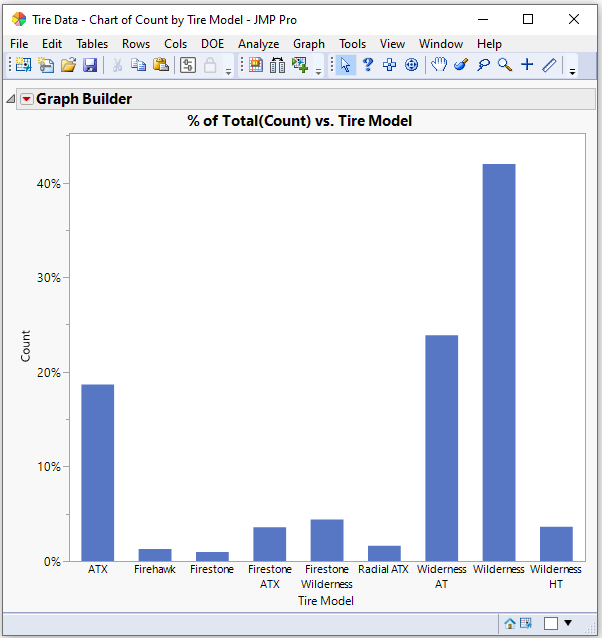
Task: Click the New Data Table toolbar icon
Action: pos(22,65)
